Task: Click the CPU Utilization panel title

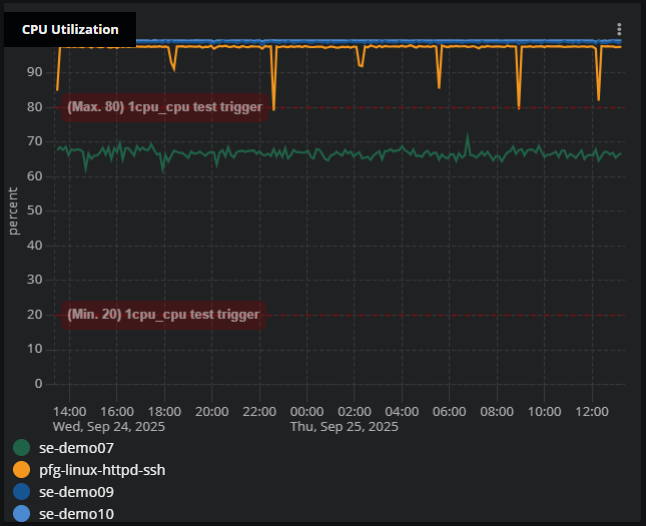Action: 70,30
